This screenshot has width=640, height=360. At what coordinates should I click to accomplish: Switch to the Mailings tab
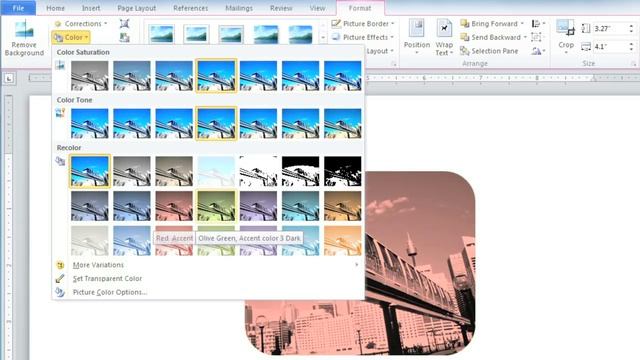[x=239, y=8]
